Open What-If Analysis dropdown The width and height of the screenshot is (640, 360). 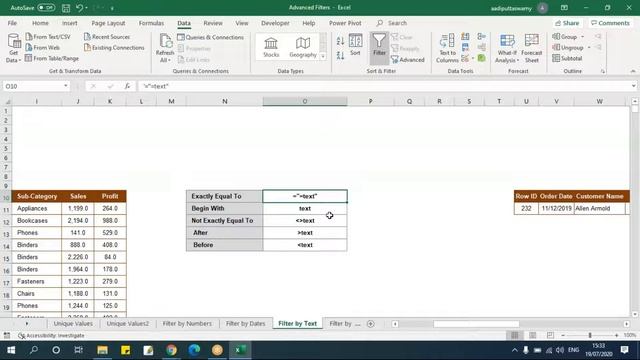point(507,48)
